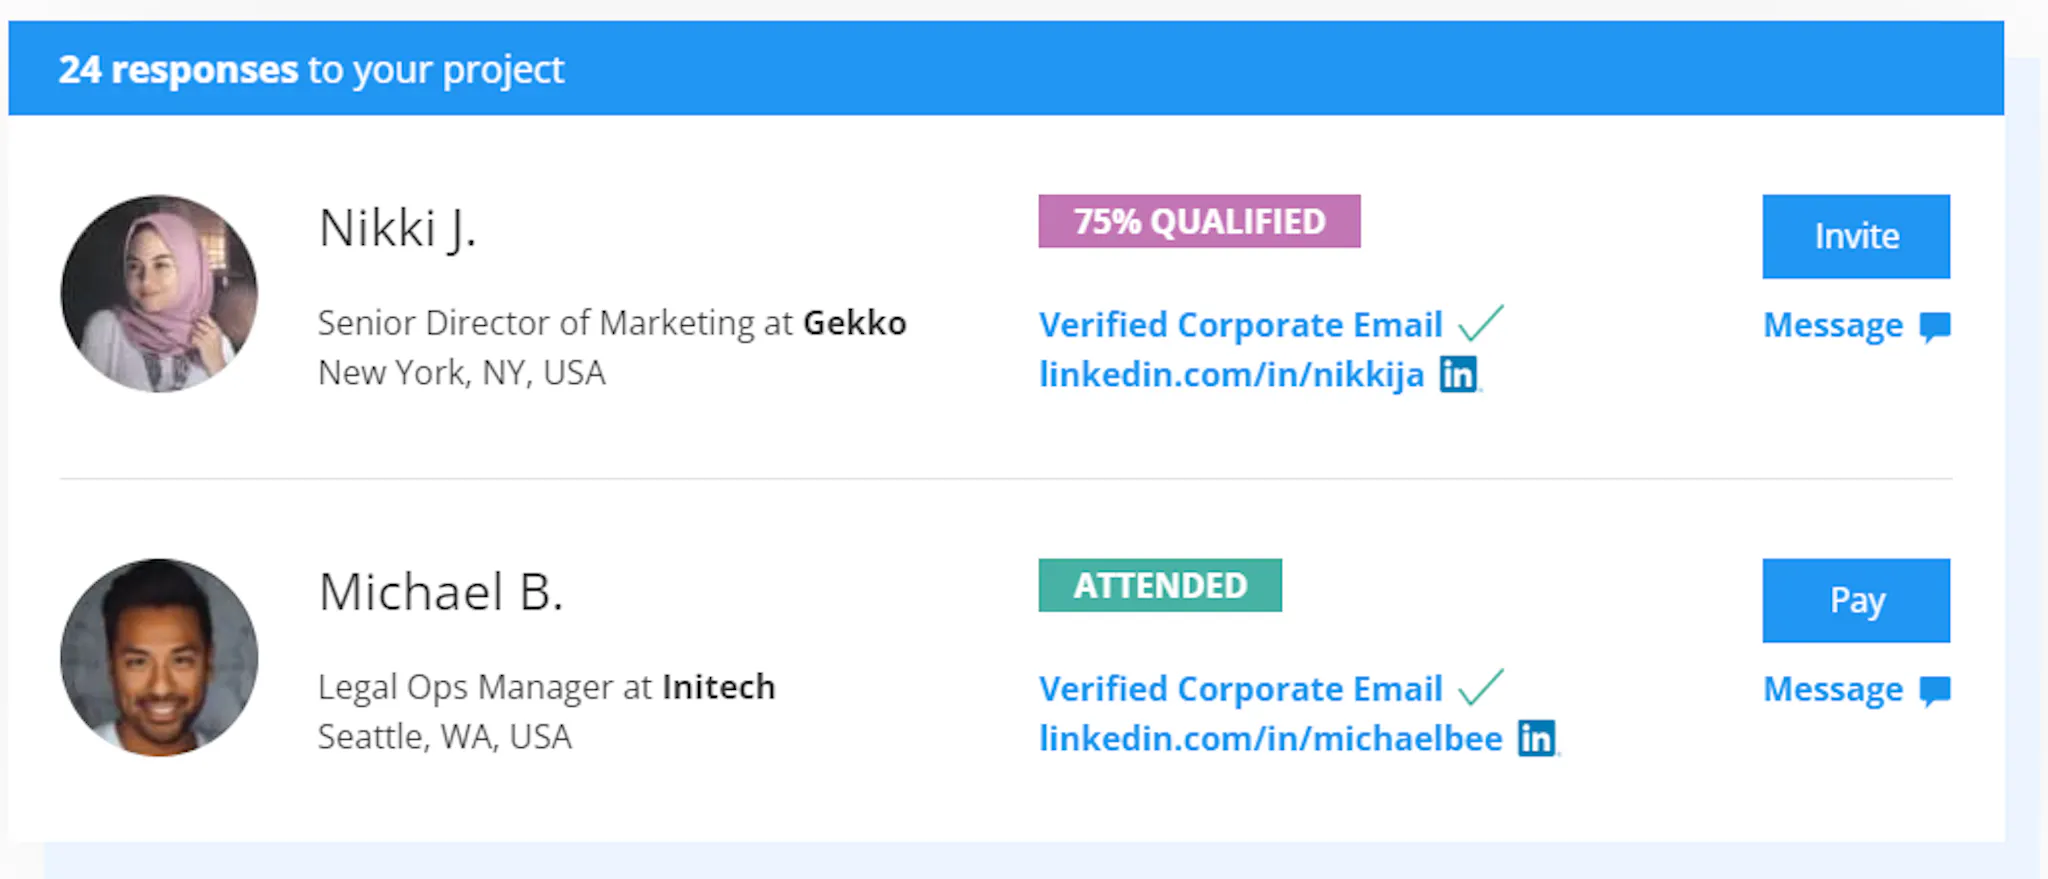The height and width of the screenshot is (879, 2048).
Task: Click chat bubble icon in Nikki's row
Action: [x=1935, y=327]
